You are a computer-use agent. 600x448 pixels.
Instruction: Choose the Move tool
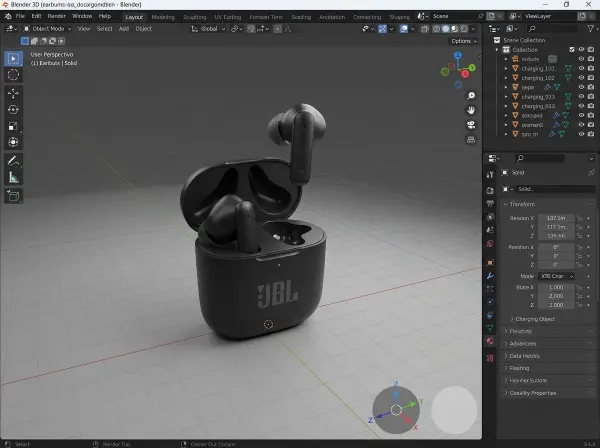(13, 94)
